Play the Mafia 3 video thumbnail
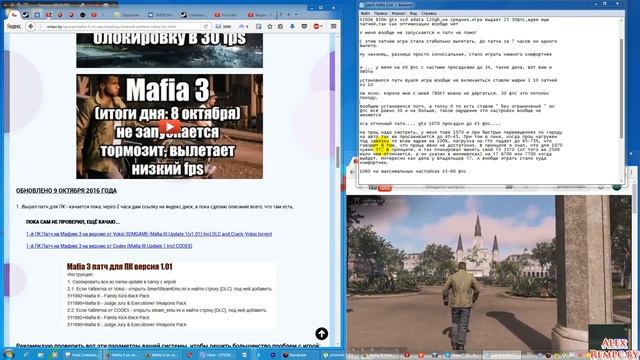The height and width of the screenshot is (360, 640). point(169,126)
